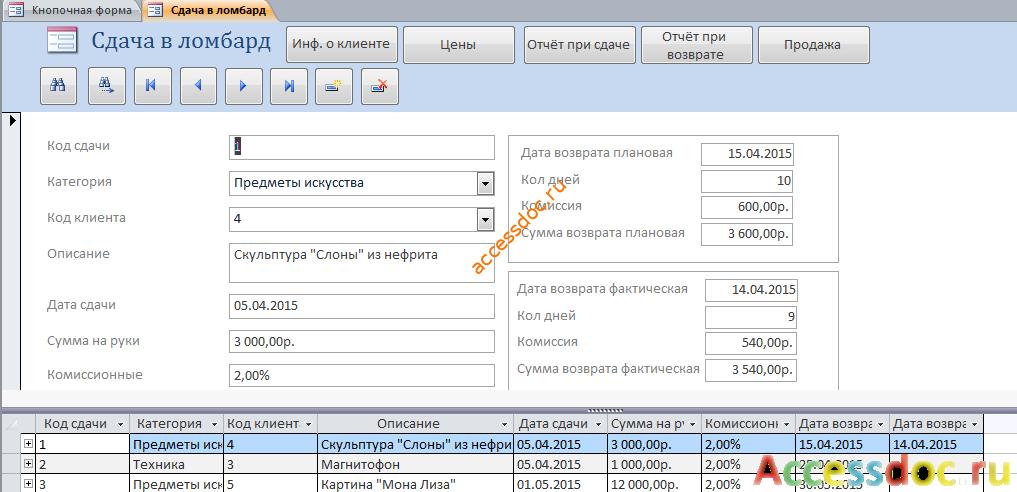
Task: Click into the Дата сдачи field
Action: click(362, 306)
